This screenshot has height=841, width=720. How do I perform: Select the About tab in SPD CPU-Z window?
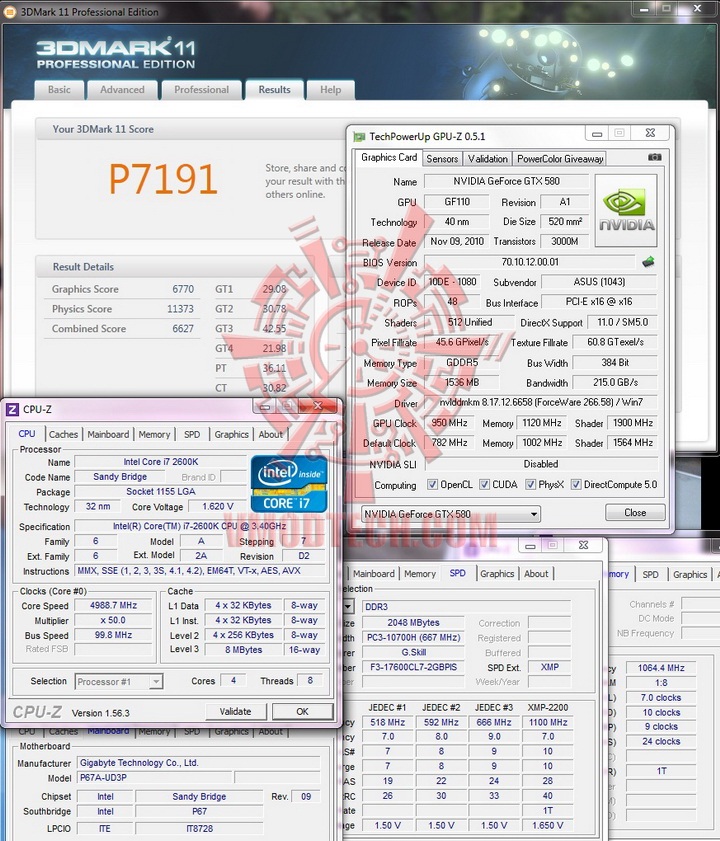536,574
